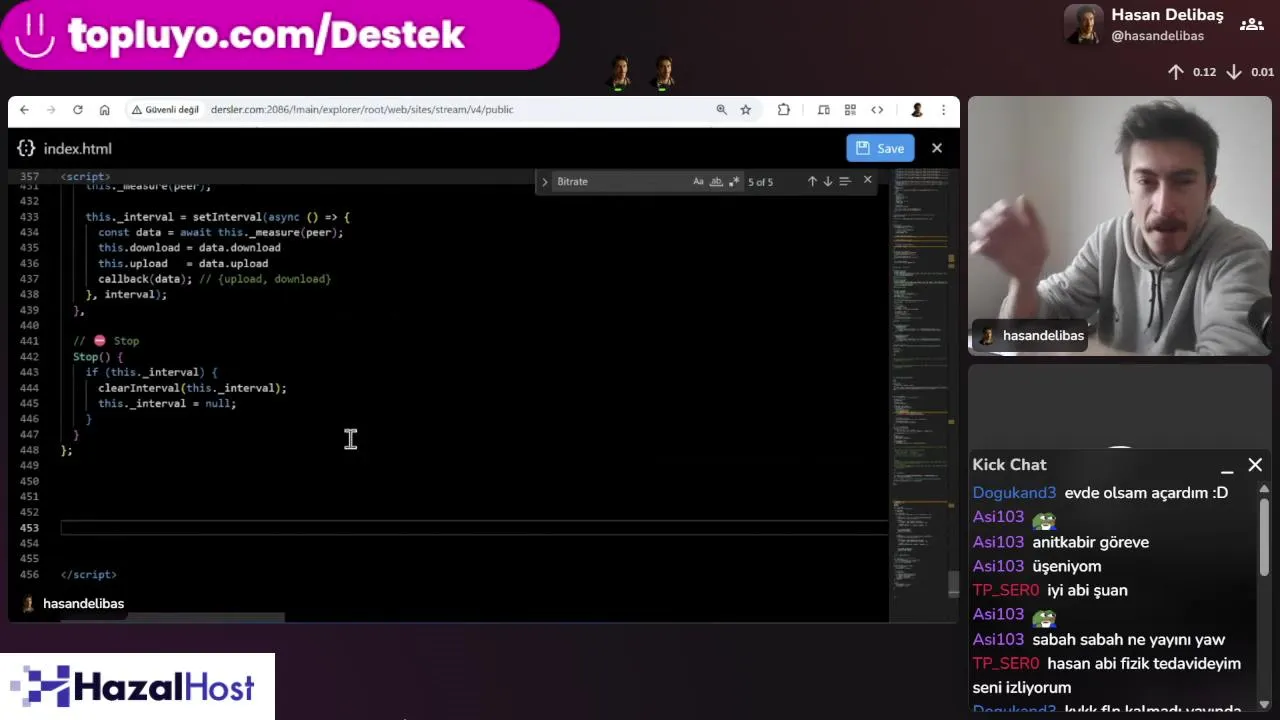The width and height of the screenshot is (1280, 720).
Task: Click 'clearInterval(this._interval);' code line
Action: tap(192, 388)
